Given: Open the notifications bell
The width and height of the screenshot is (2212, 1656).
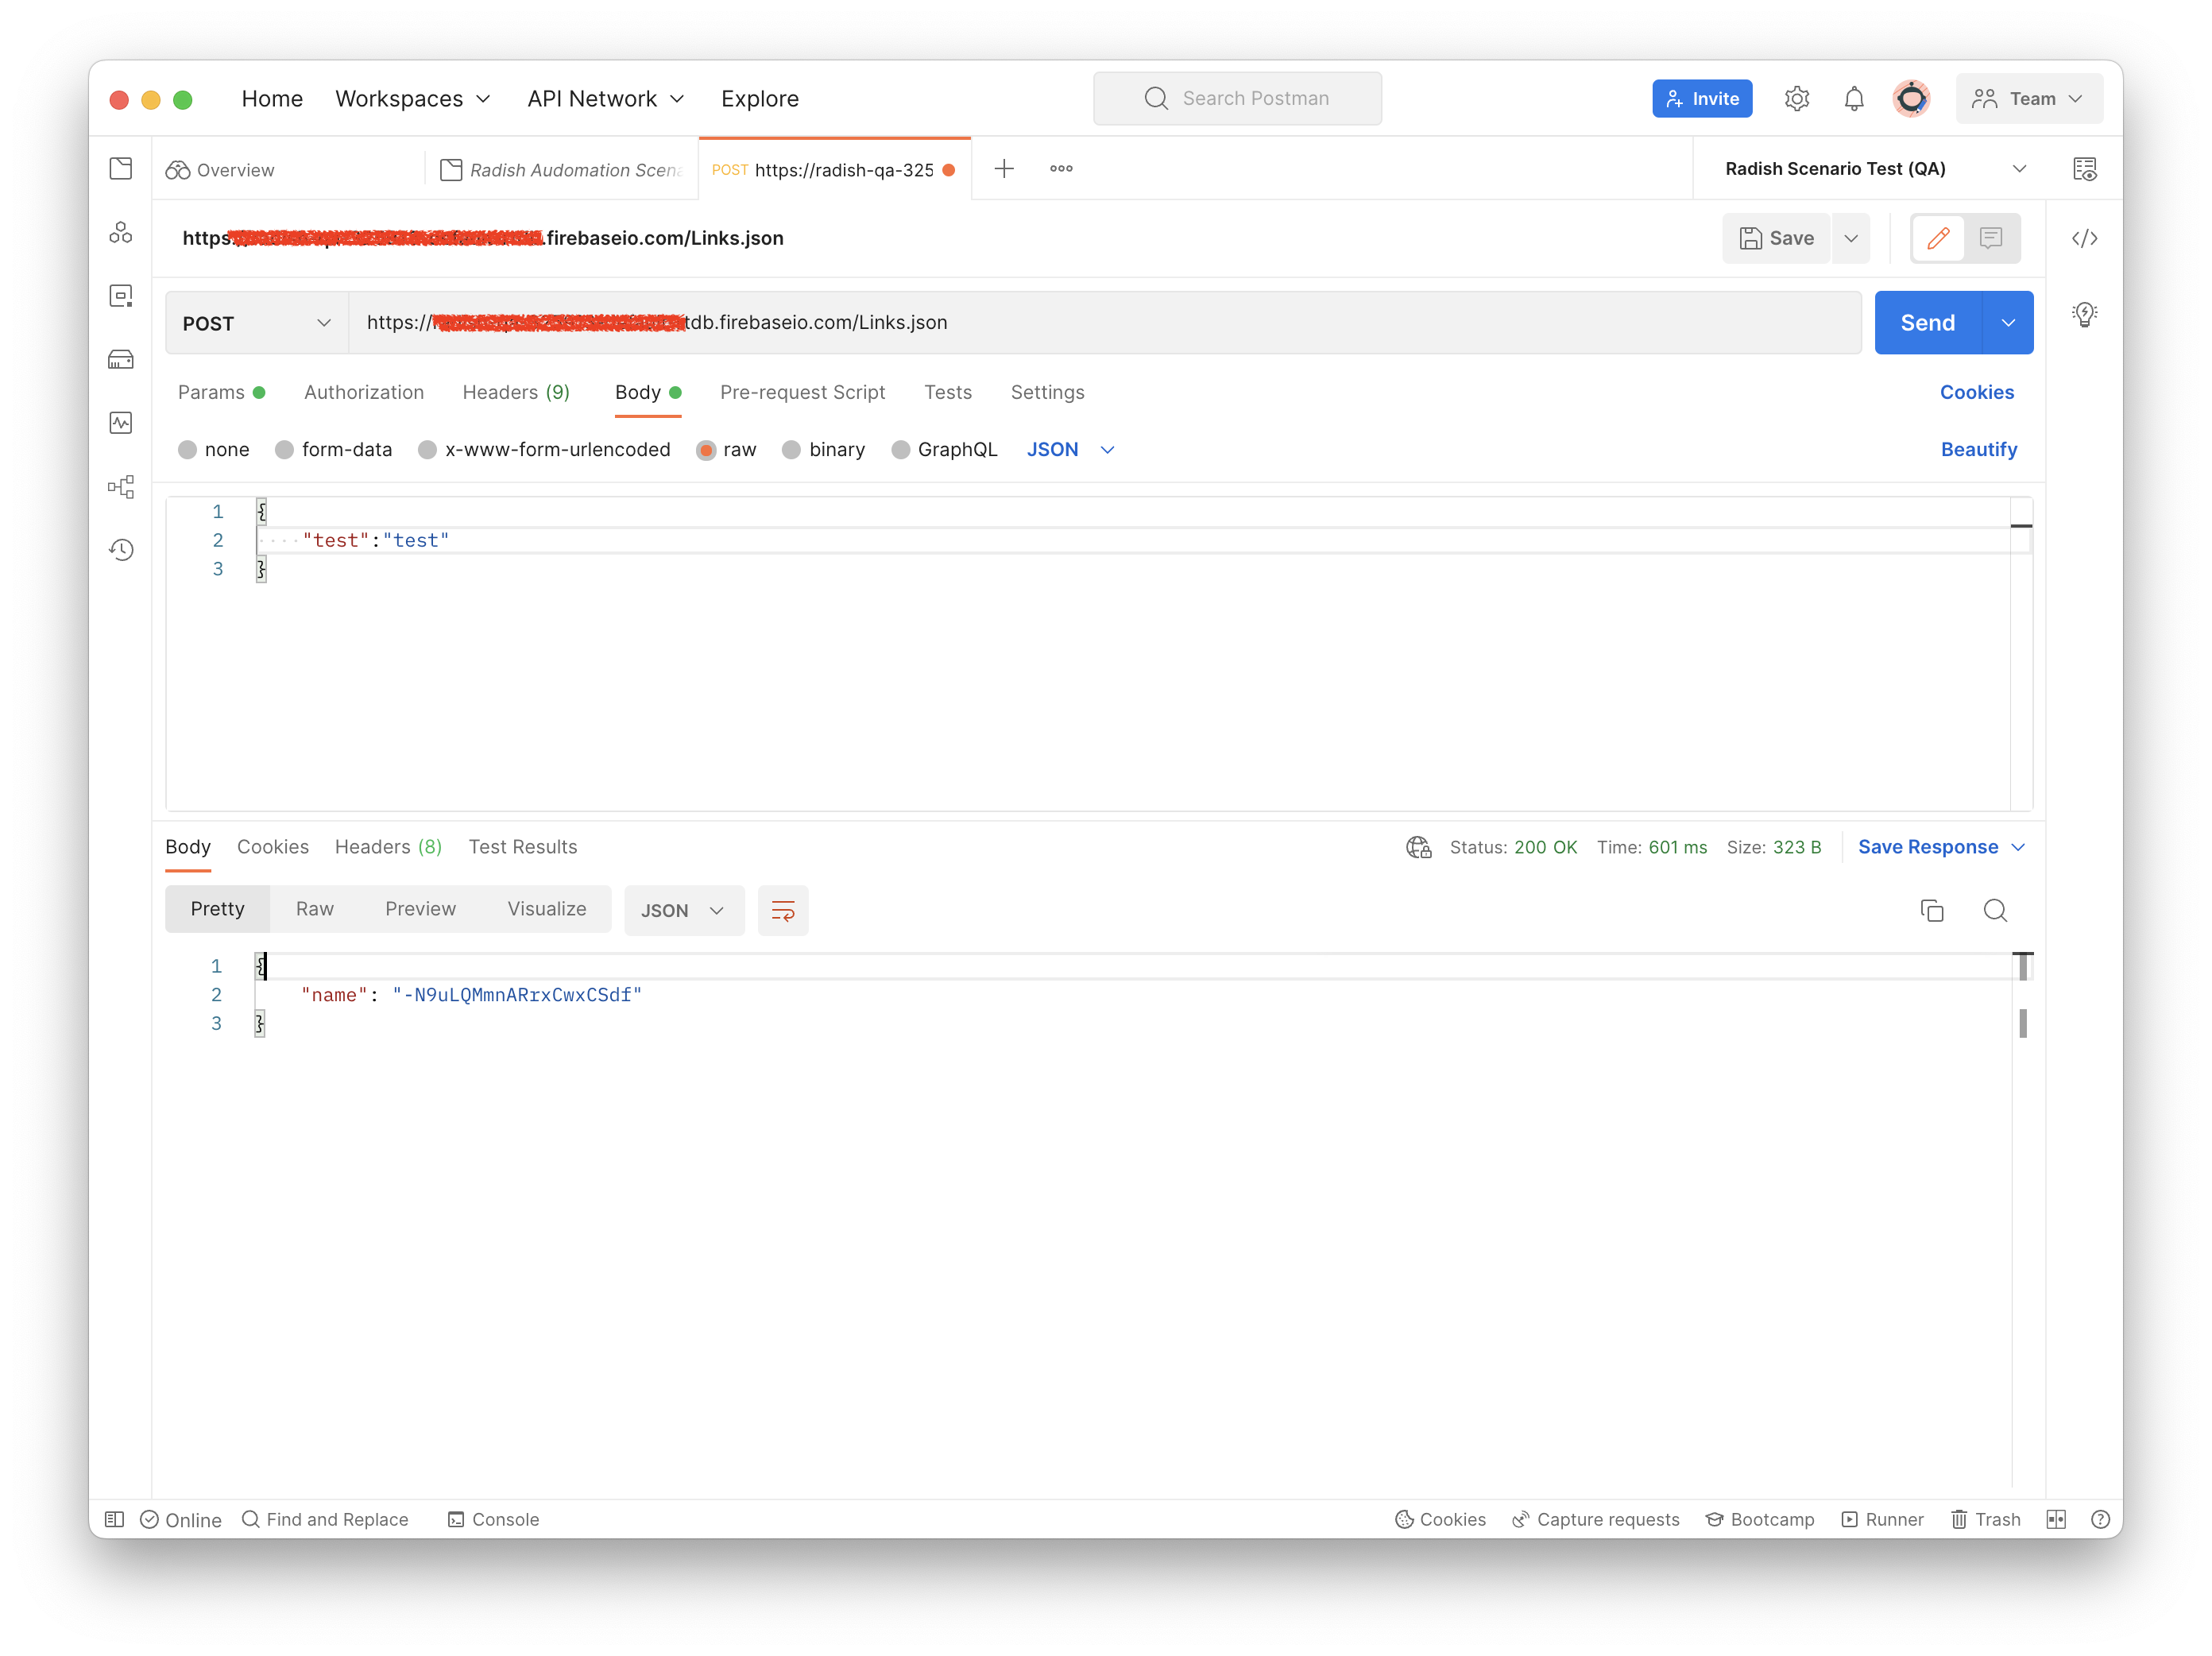Looking at the screenshot, I should coord(1854,98).
